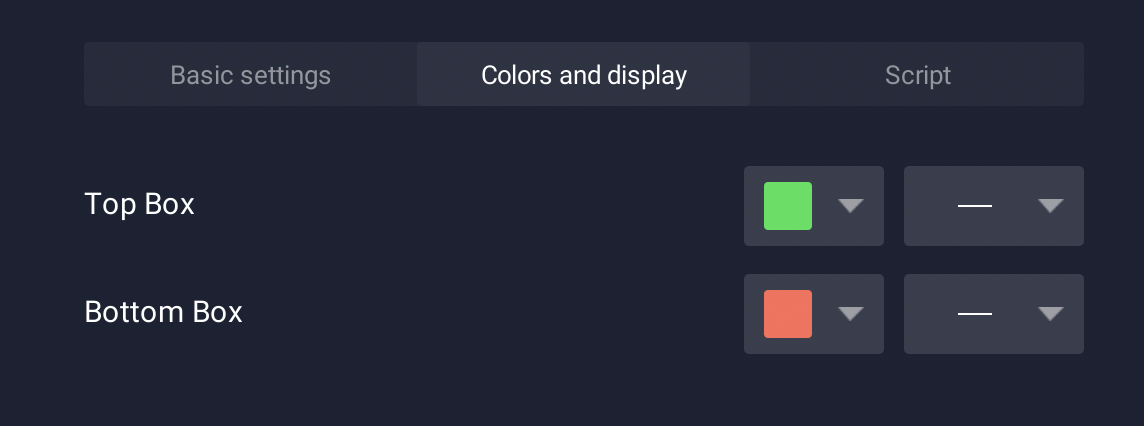
Task: Expand the Bottom Box color dropdown arrow
Action: coord(851,314)
